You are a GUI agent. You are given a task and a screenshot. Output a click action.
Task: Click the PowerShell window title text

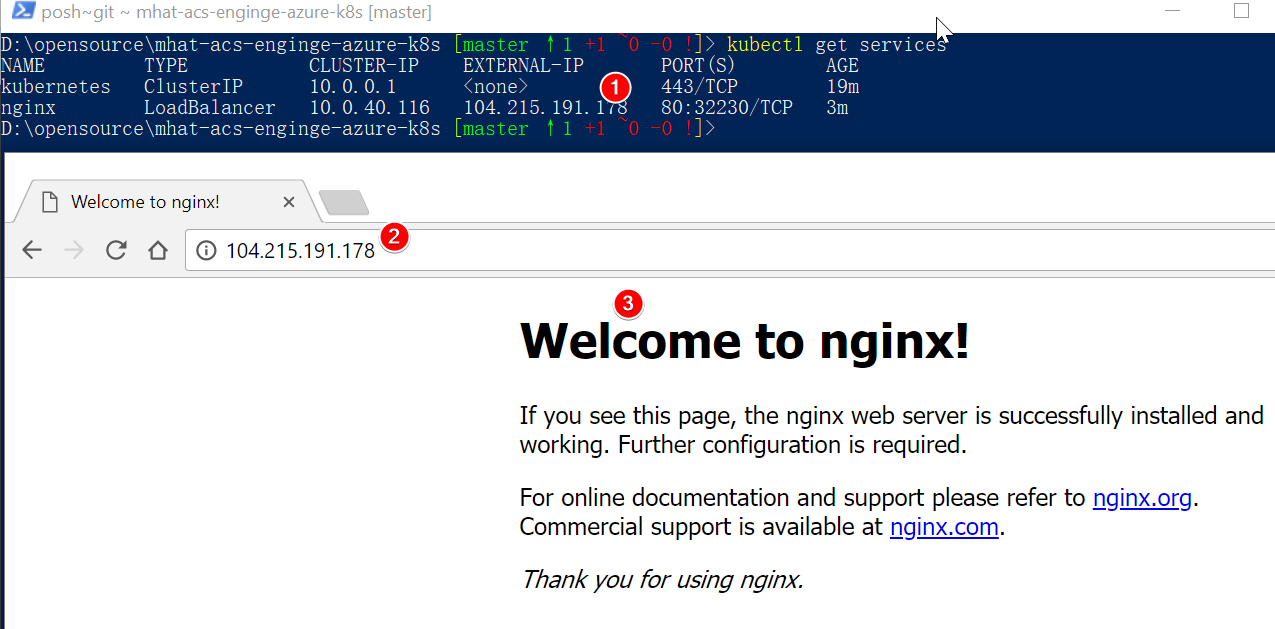[237, 12]
